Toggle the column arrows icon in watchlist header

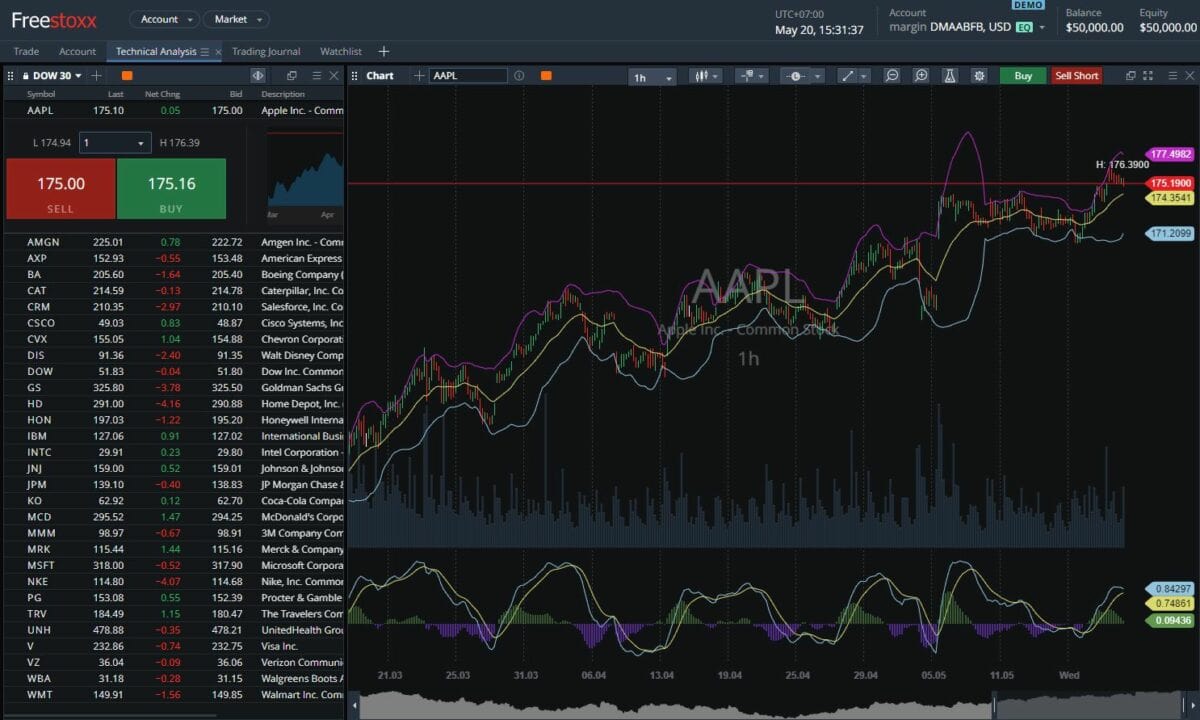tap(258, 75)
